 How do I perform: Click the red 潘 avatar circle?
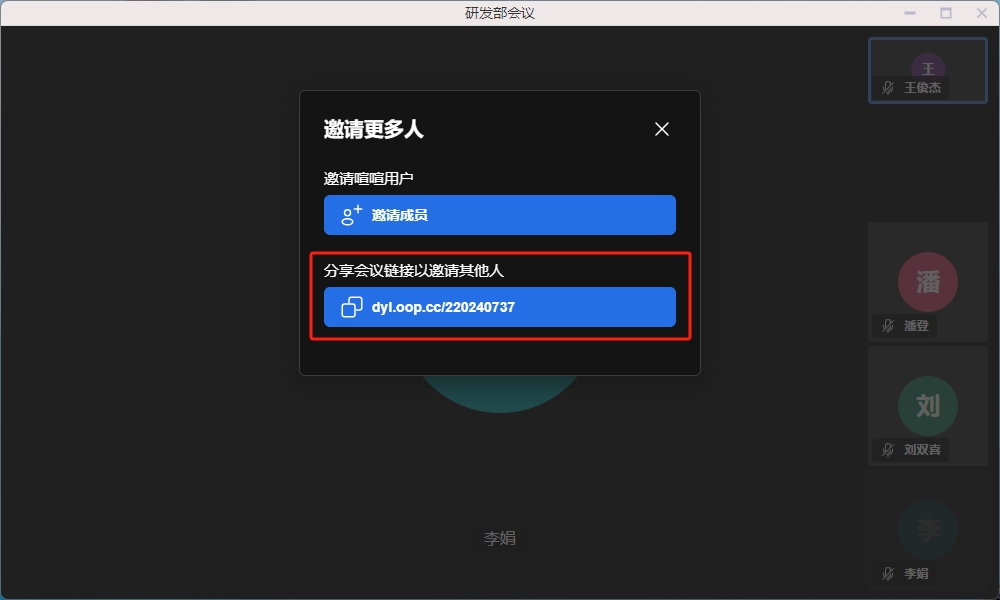pos(927,281)
